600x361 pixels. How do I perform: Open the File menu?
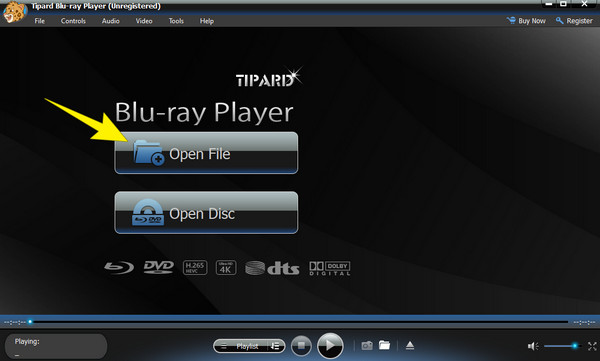tap(39, 21)
